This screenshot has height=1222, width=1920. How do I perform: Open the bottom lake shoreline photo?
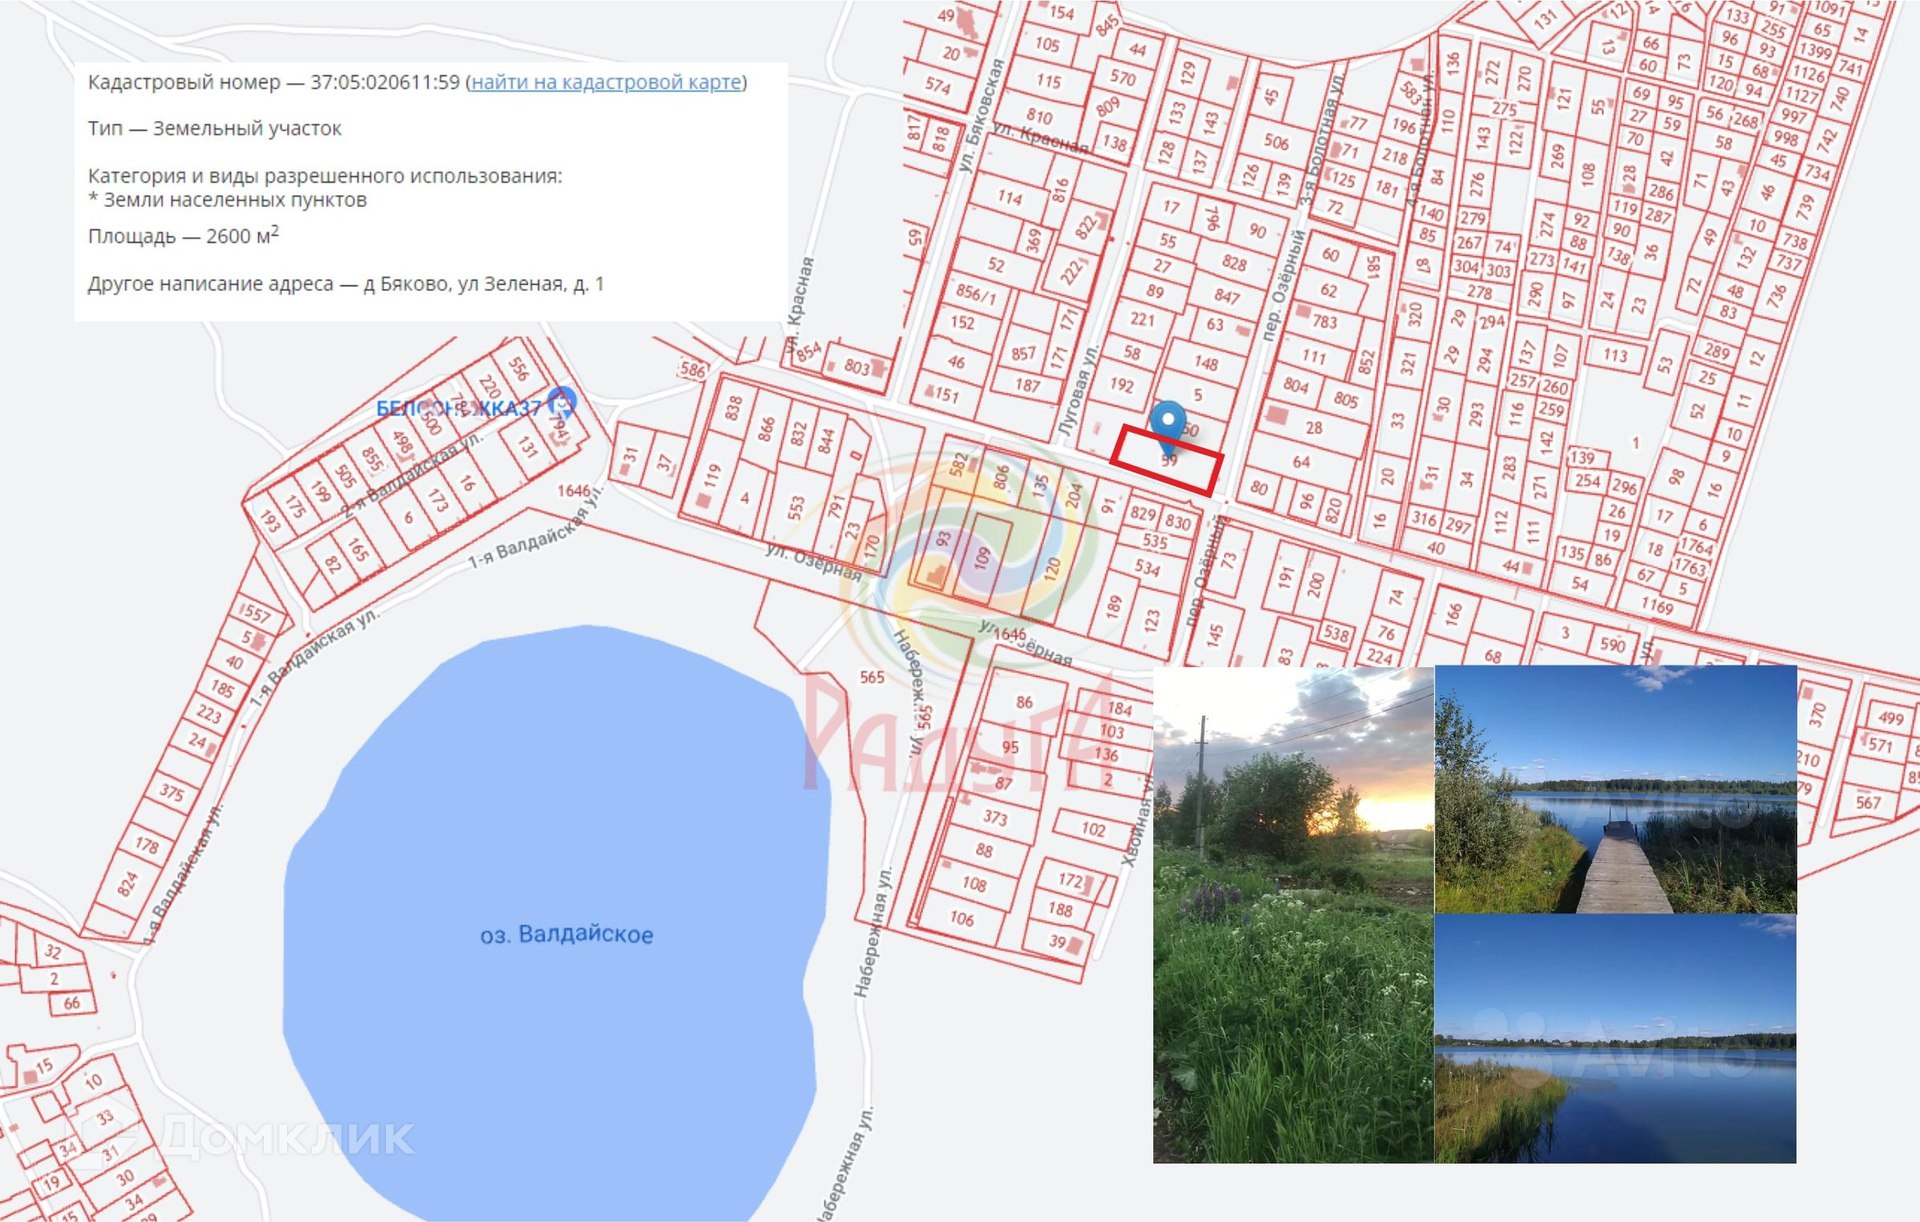1615,1038
